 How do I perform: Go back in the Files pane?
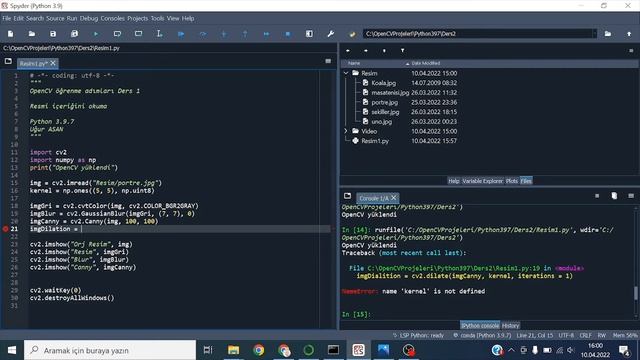point(348,51)
